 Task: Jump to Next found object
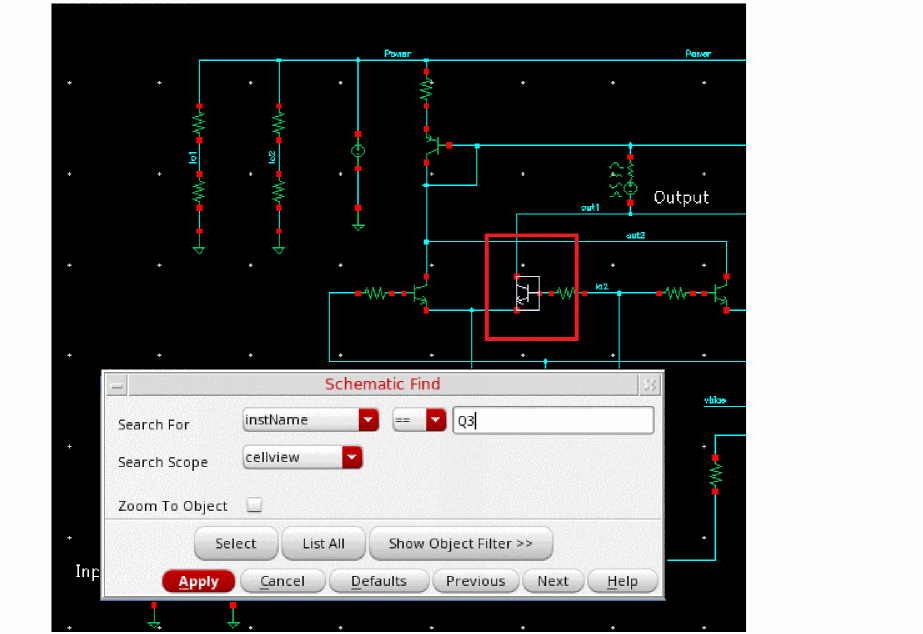click(553, 581)
